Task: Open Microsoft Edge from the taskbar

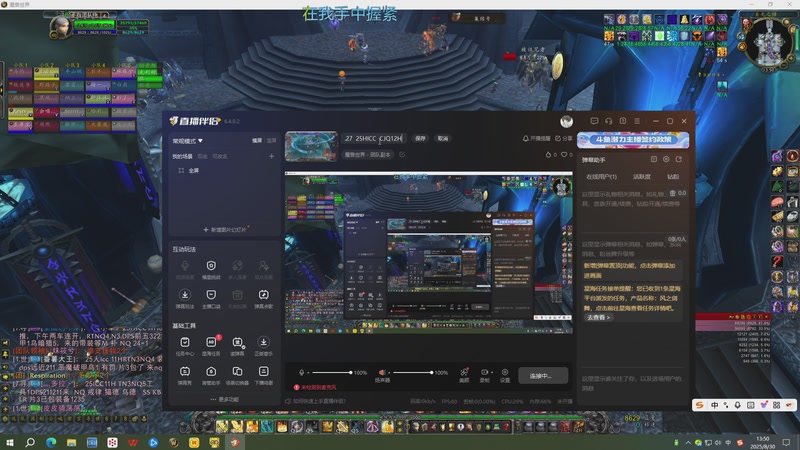Action: click(51, 442)
